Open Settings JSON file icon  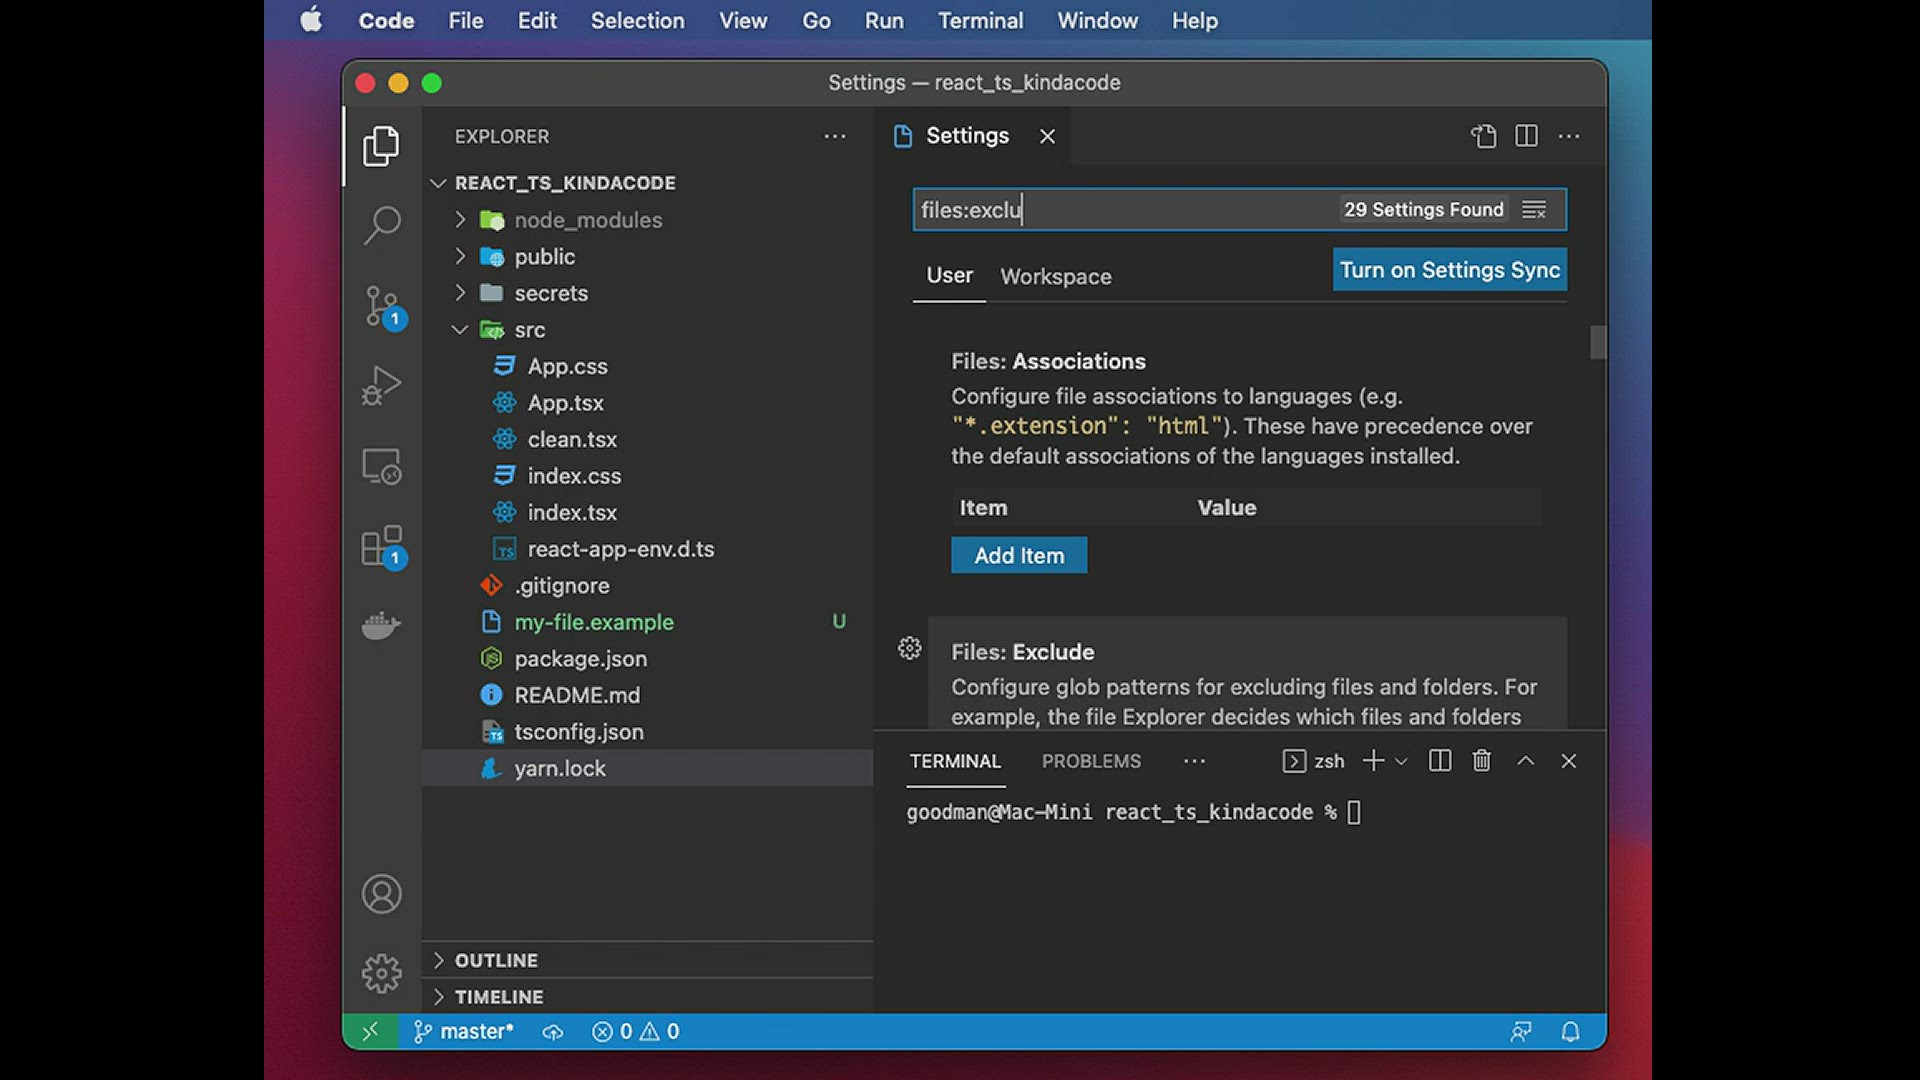click(1483, 136)
